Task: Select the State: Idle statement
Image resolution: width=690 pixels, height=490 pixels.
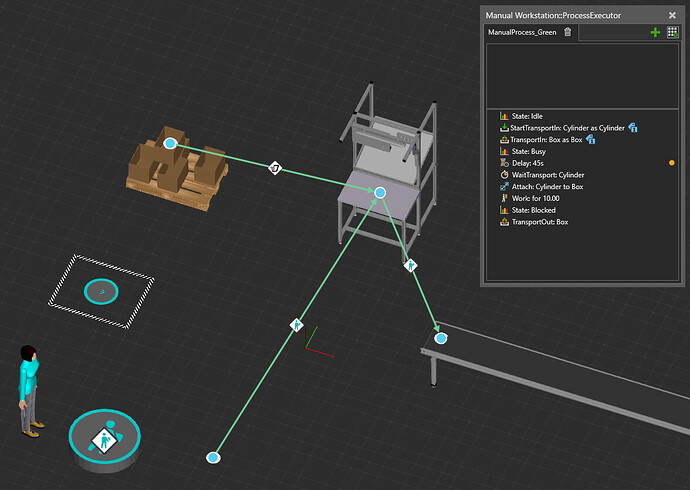Action: (x=527, y=116)
